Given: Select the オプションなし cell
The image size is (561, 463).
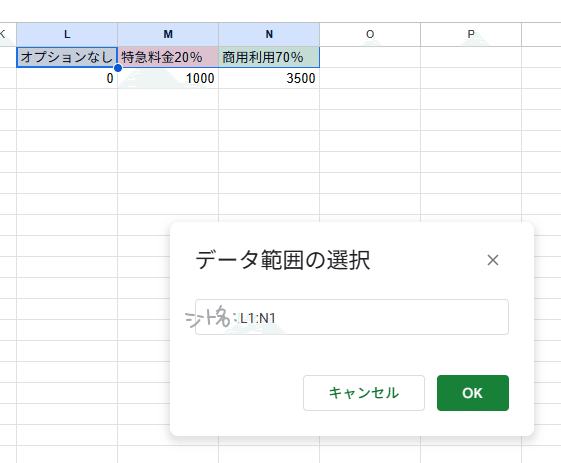Looking at the screenshot, I should tap(67, 57).
